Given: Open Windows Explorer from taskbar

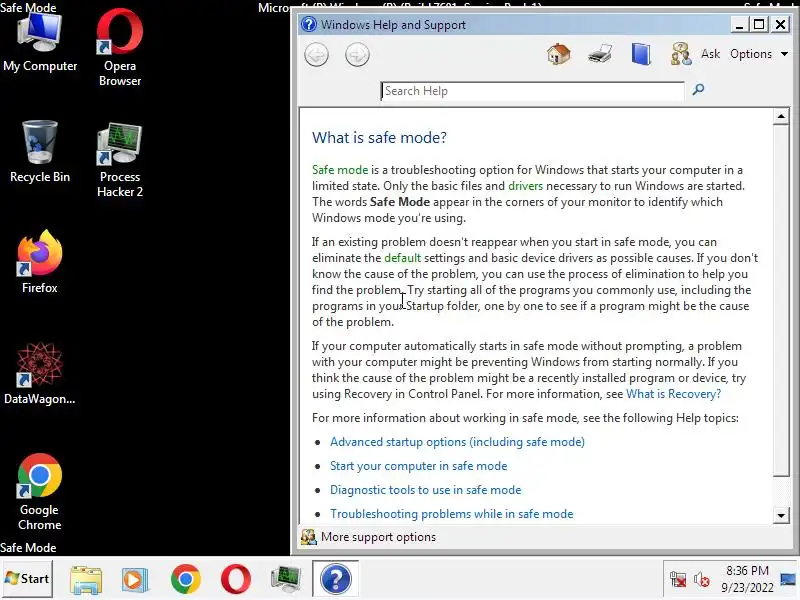Looking at the screenshot, I should point(86,579).
